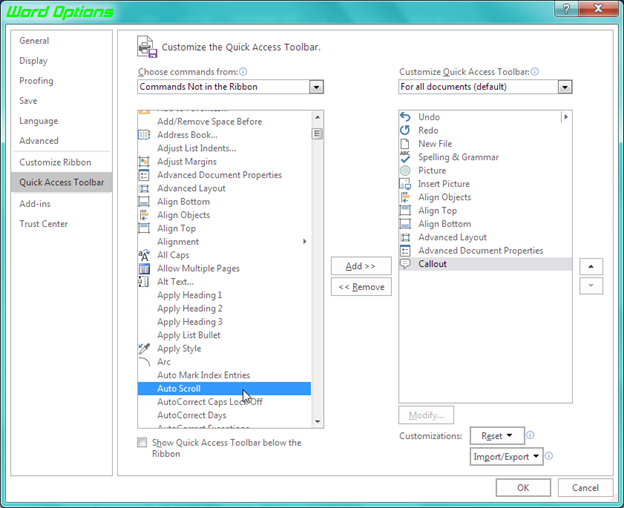The height and width of the screenshot is (508, 624).
Task: Click the Align Top icon in right list
Action: coord(405,210)
